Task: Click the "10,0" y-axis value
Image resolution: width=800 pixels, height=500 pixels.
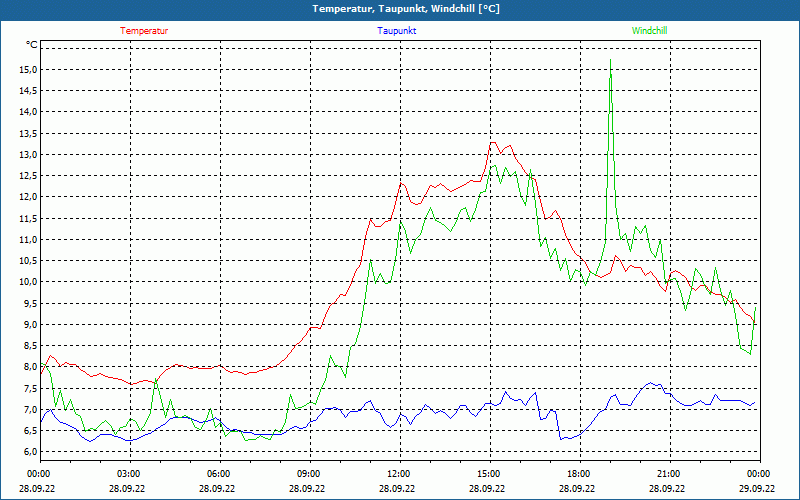Action: coord(29,282)
